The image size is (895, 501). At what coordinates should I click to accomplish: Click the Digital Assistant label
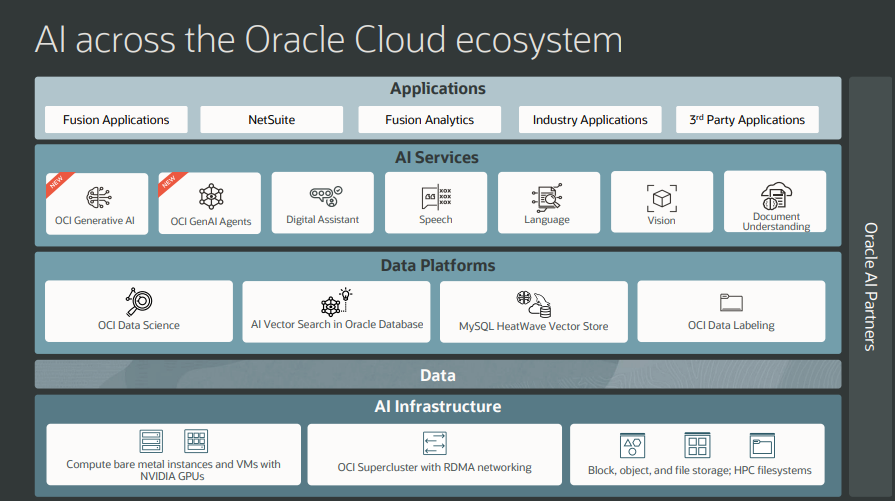[322, 220]
